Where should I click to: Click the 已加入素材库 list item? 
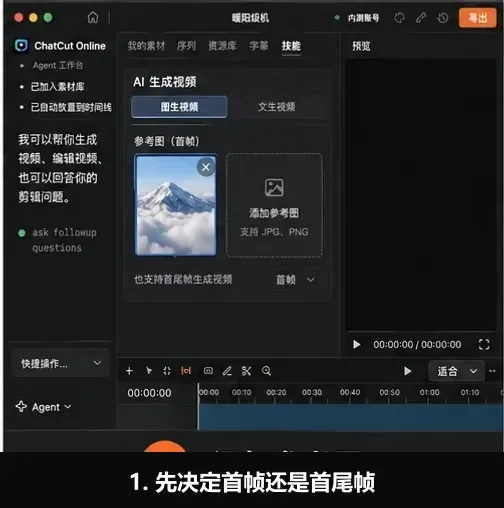(x=57, y=87)
